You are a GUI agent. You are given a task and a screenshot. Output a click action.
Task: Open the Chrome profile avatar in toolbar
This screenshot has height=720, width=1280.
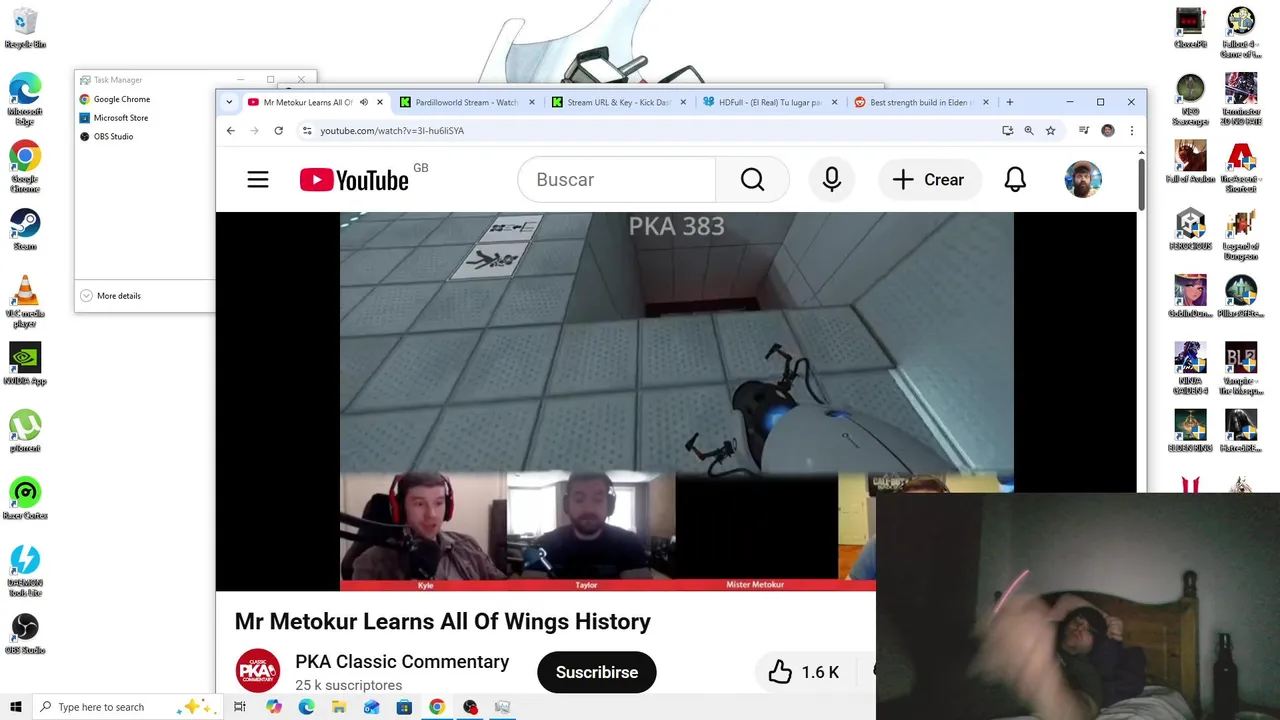click(x=1108, y=131)
